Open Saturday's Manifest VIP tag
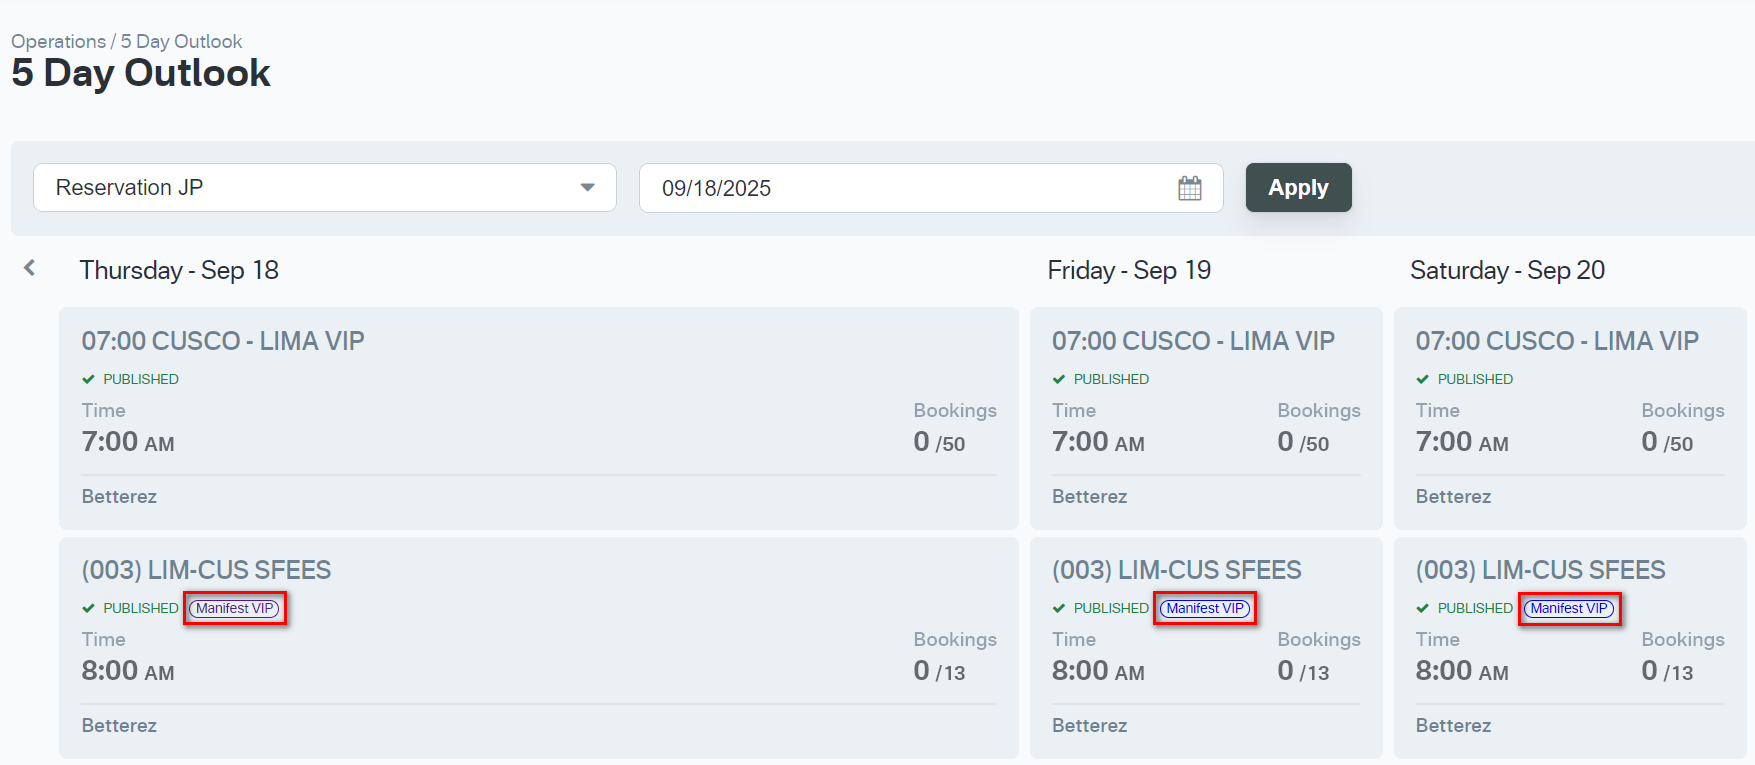 point(1569,608)
